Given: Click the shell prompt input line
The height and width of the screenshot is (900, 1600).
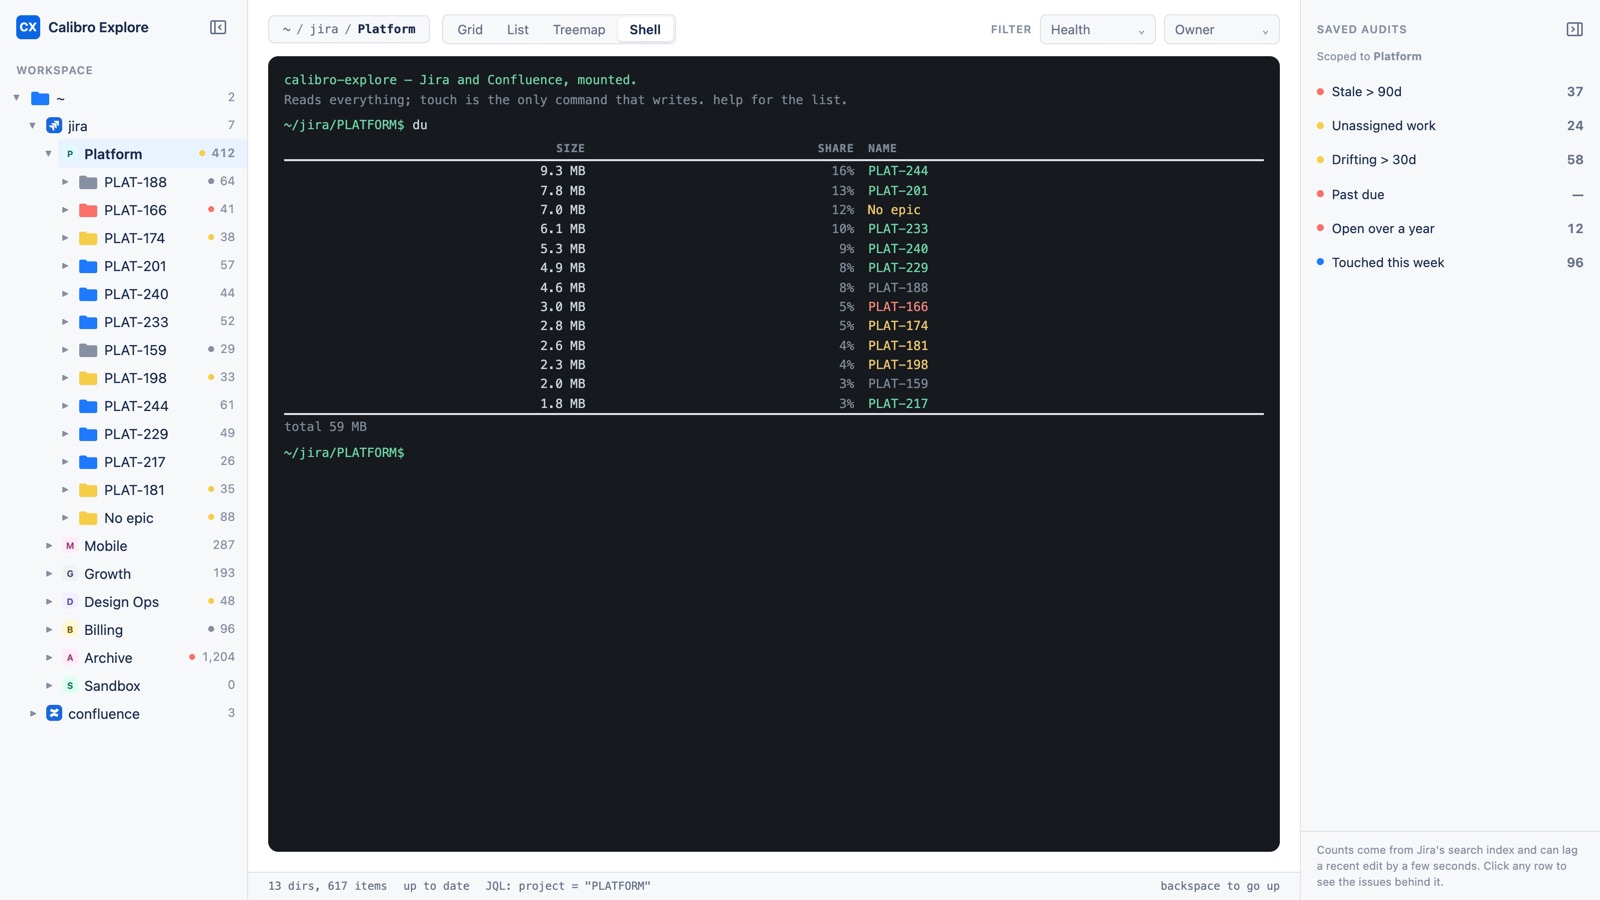Looking at the screenshot, I should (x=774, y=453).
